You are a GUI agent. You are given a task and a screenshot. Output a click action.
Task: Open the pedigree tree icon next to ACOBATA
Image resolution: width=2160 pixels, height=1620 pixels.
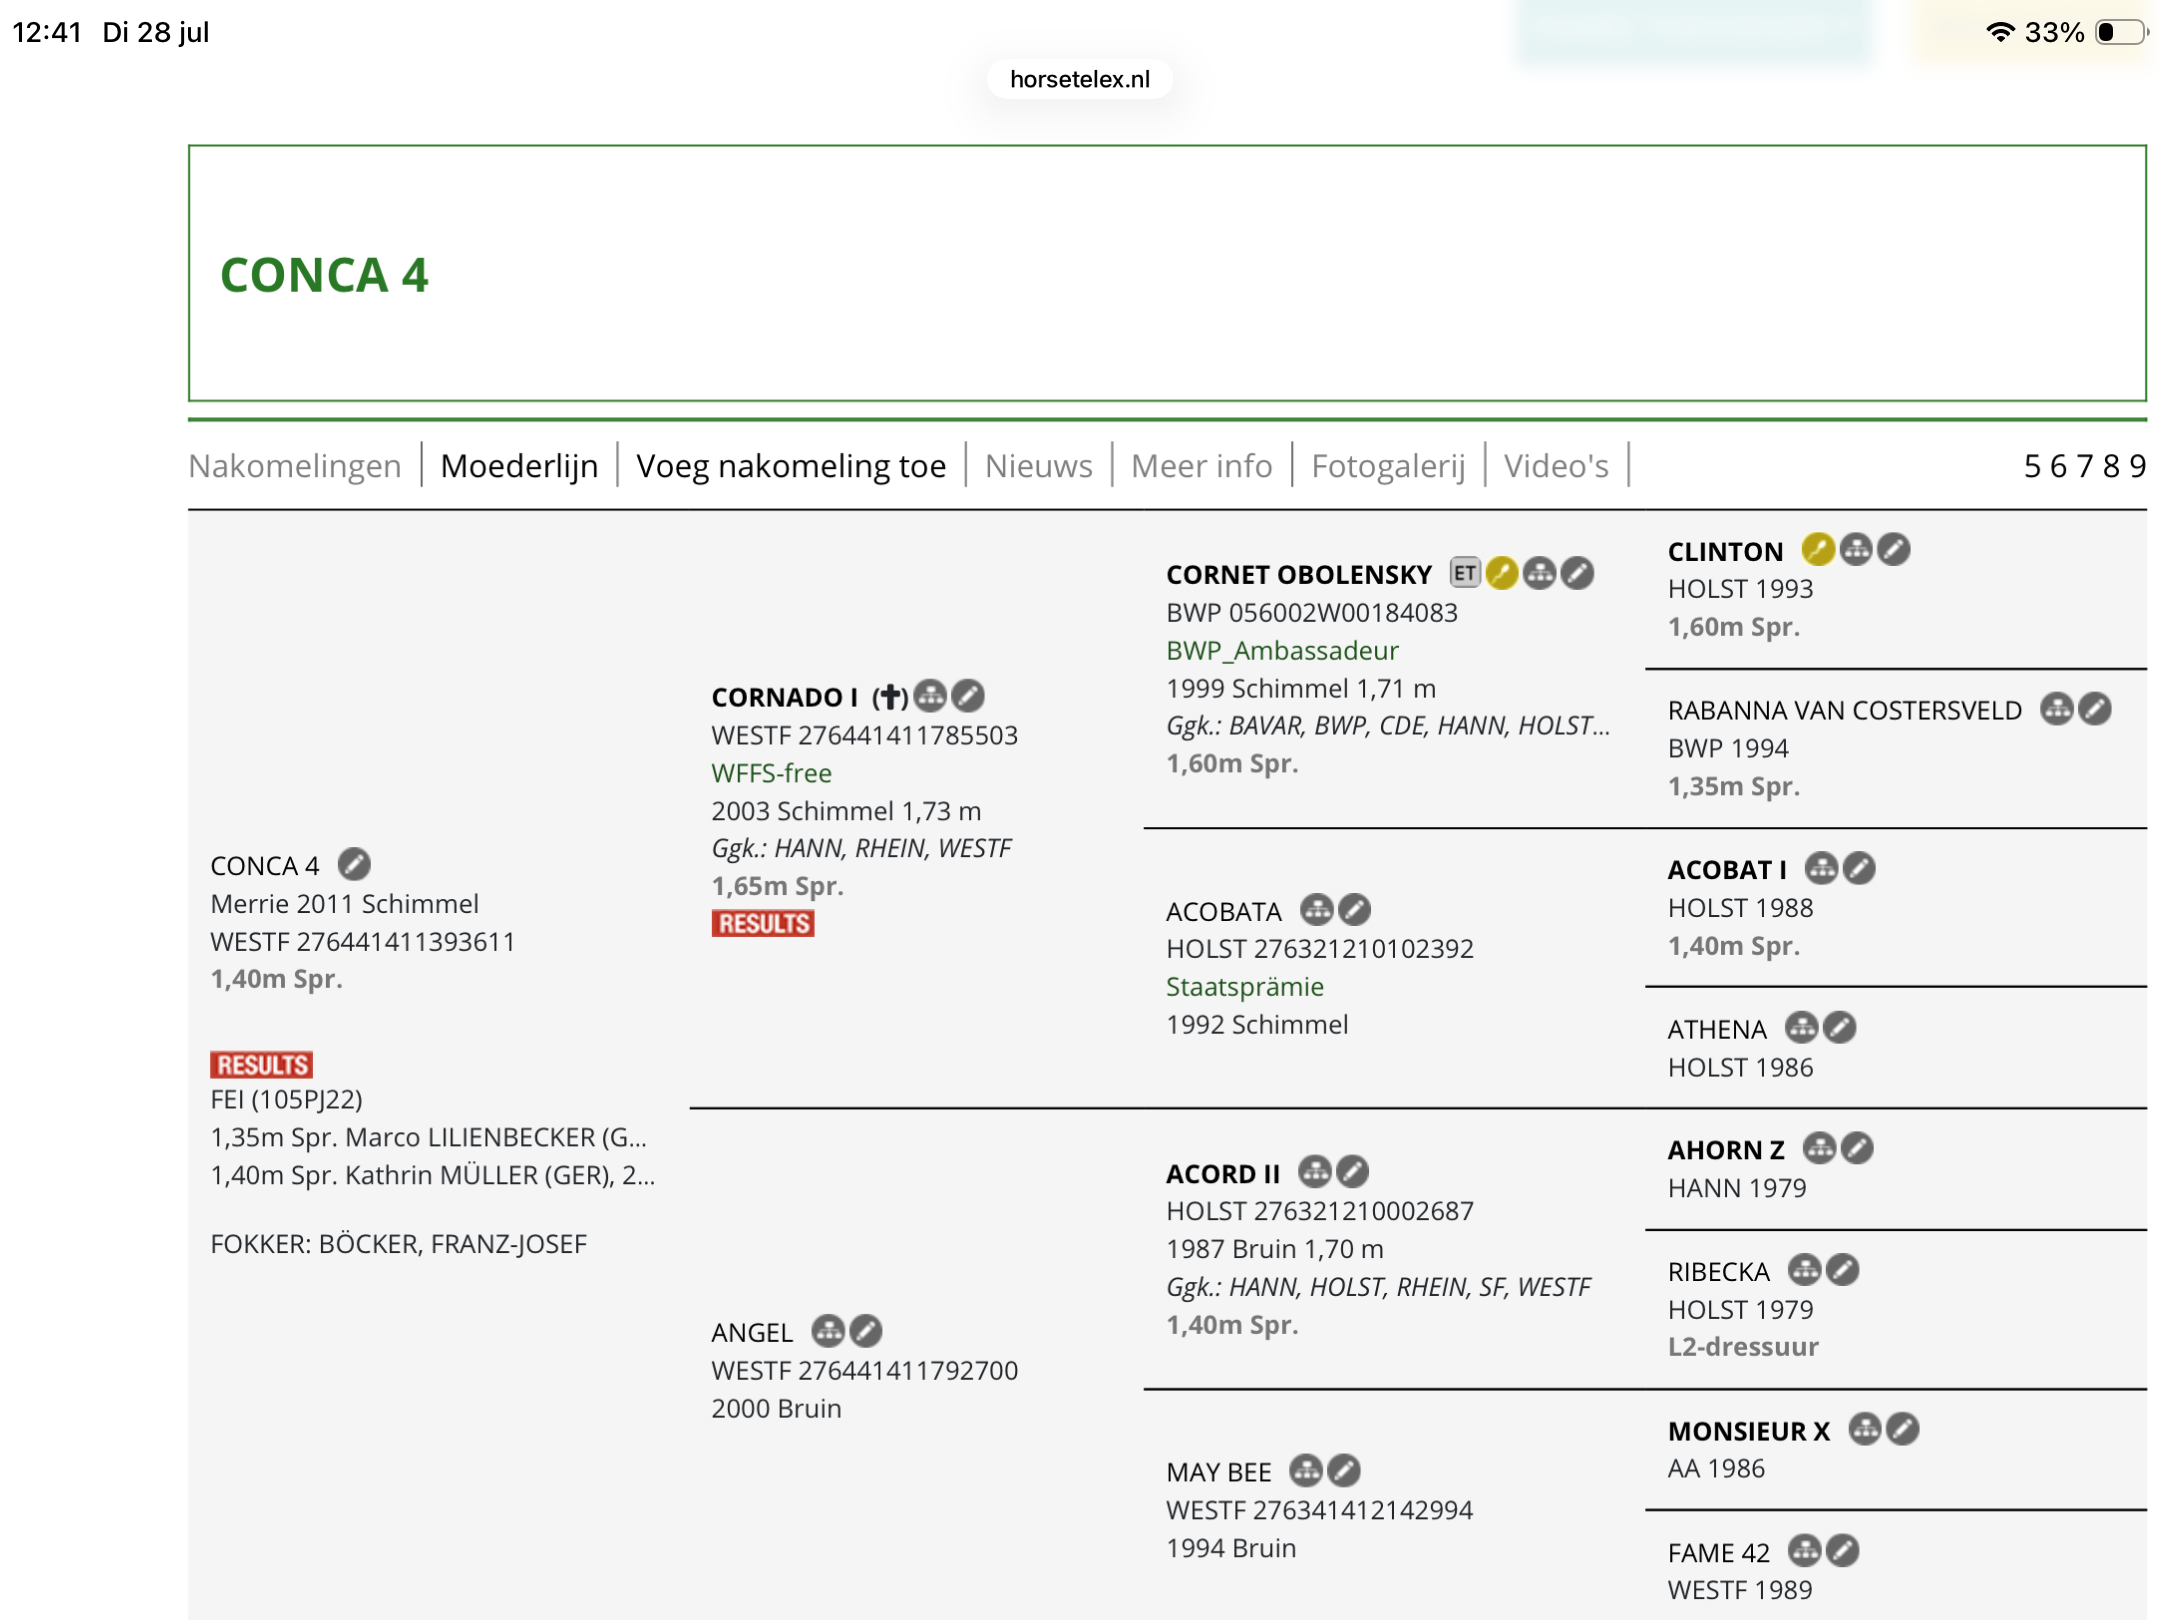[1317, 909]
